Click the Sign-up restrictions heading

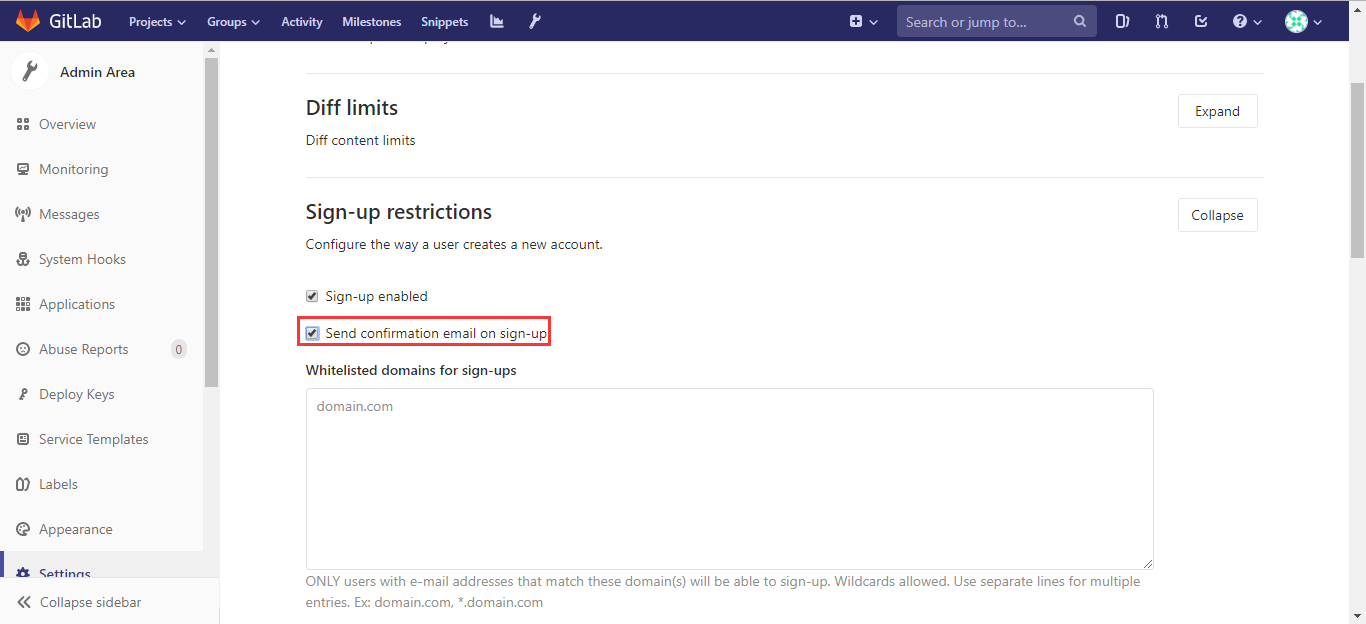(x=399, y=212)
